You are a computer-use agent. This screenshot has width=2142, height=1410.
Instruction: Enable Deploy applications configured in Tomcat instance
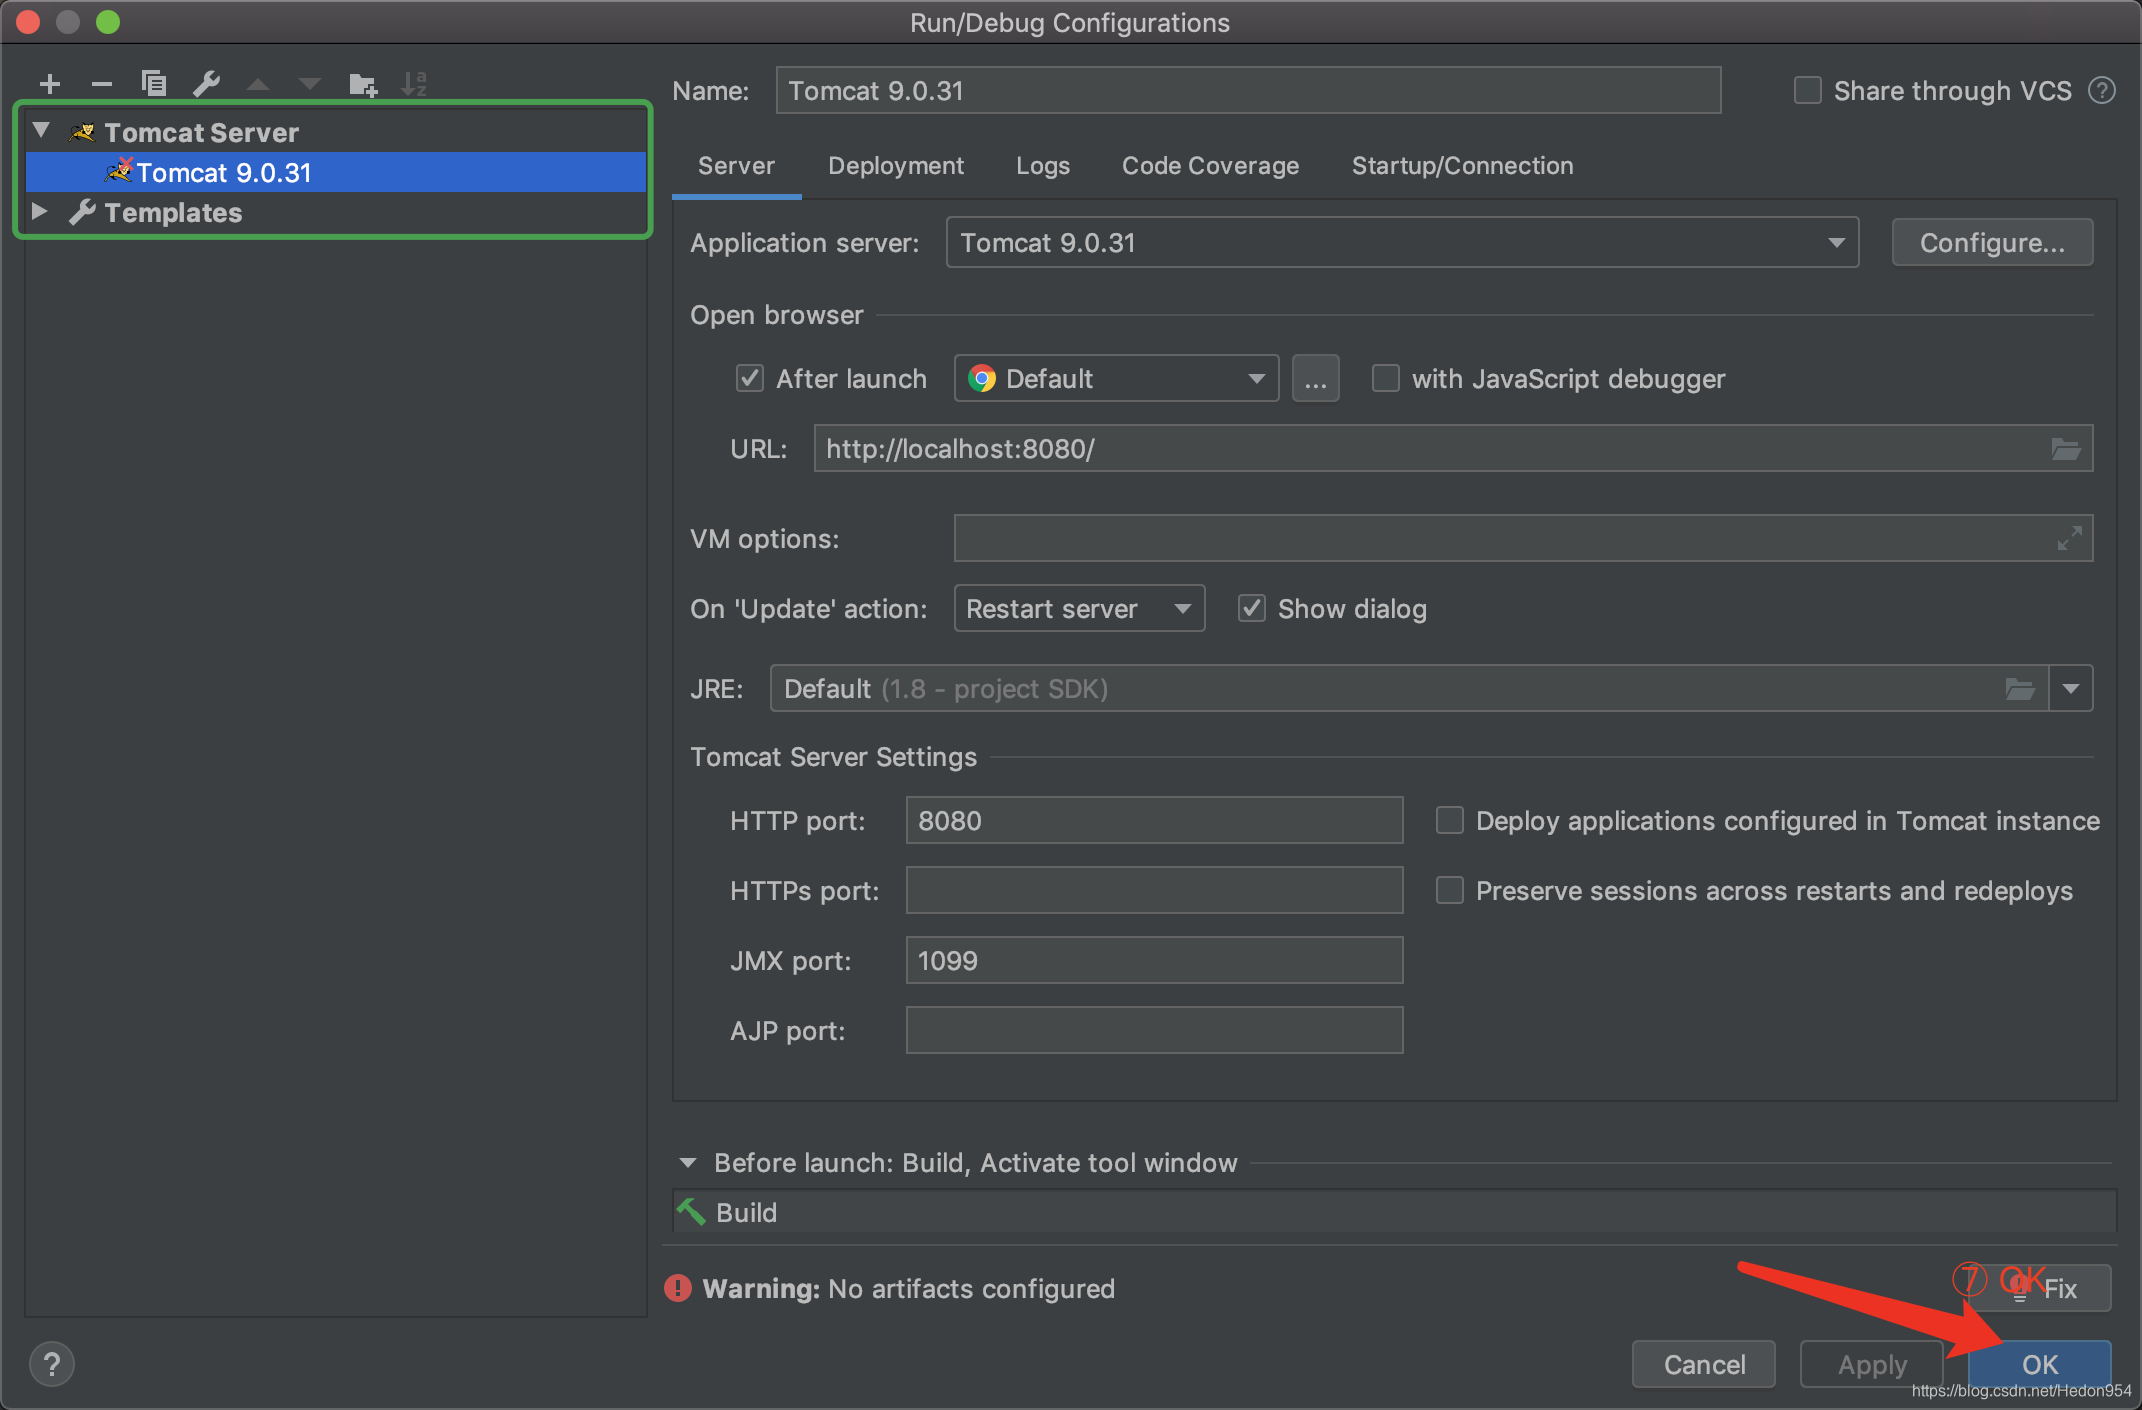coord(1450,820)
